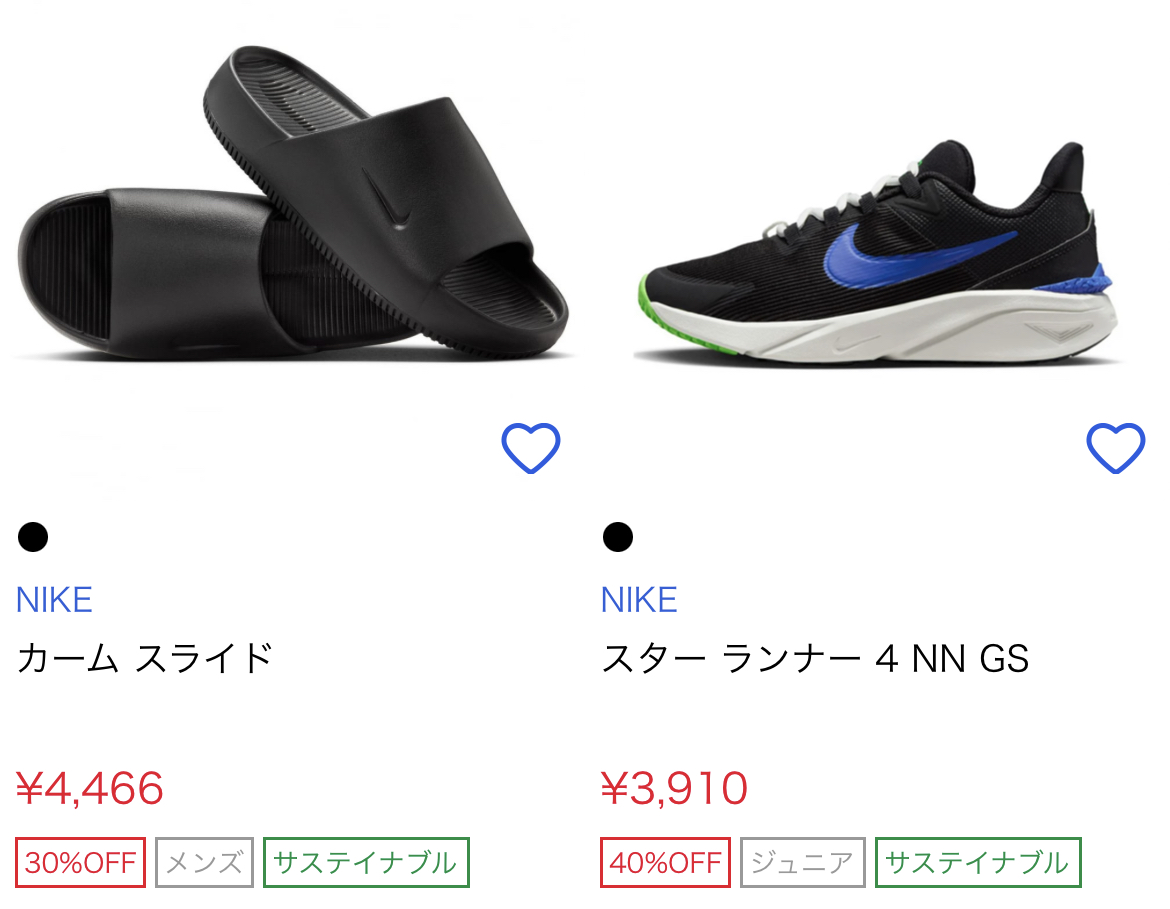
Task: Click the swoosh logo on the black slide
Action: click(387, 199)
